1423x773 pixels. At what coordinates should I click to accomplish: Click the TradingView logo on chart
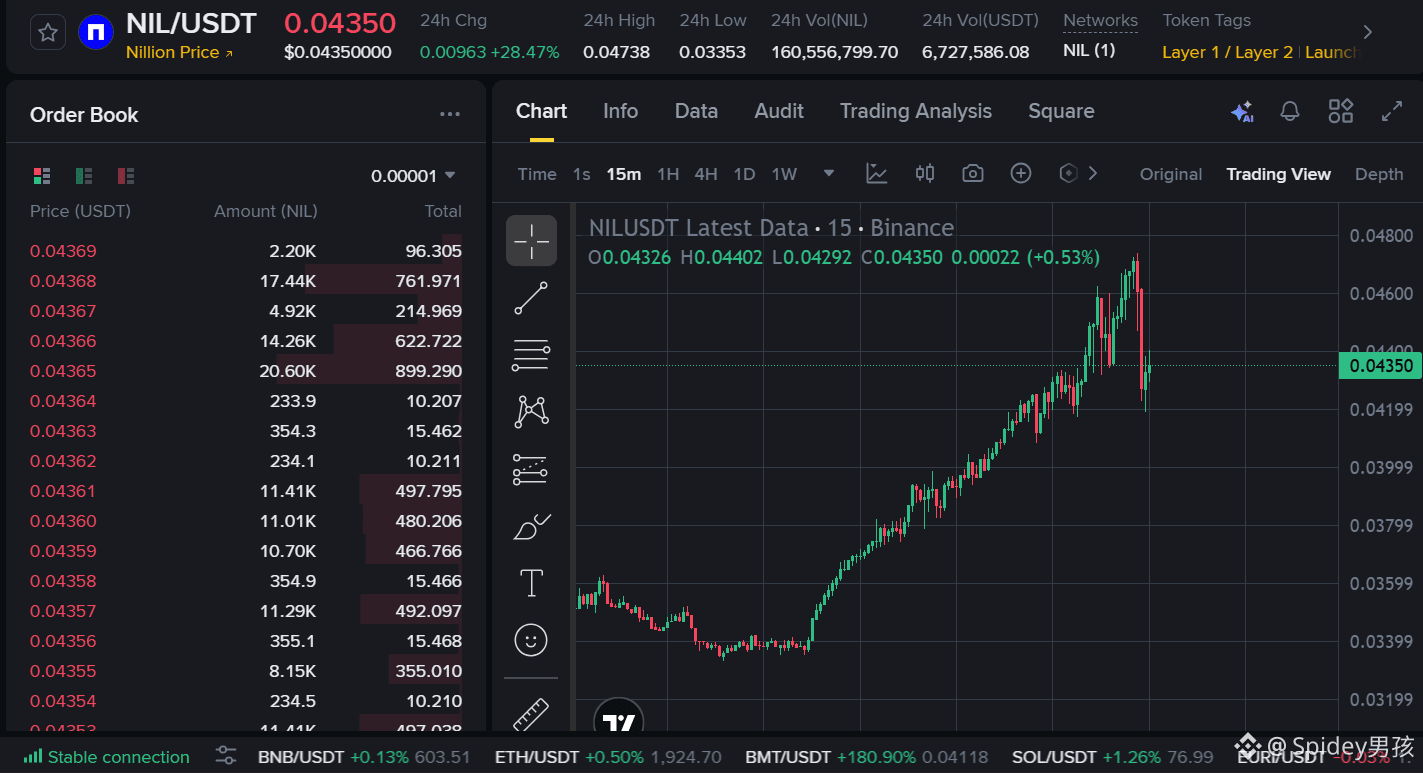point(619,716)
